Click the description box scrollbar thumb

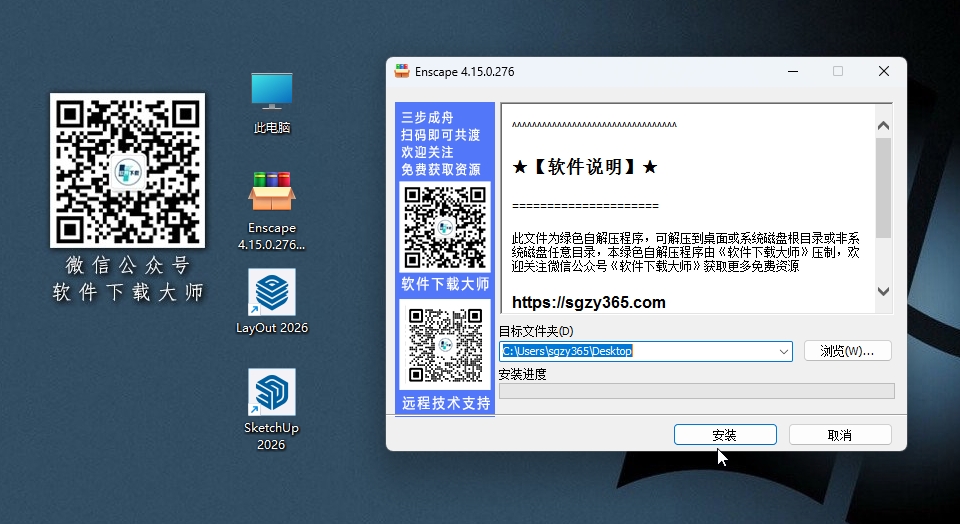(883, 187)
